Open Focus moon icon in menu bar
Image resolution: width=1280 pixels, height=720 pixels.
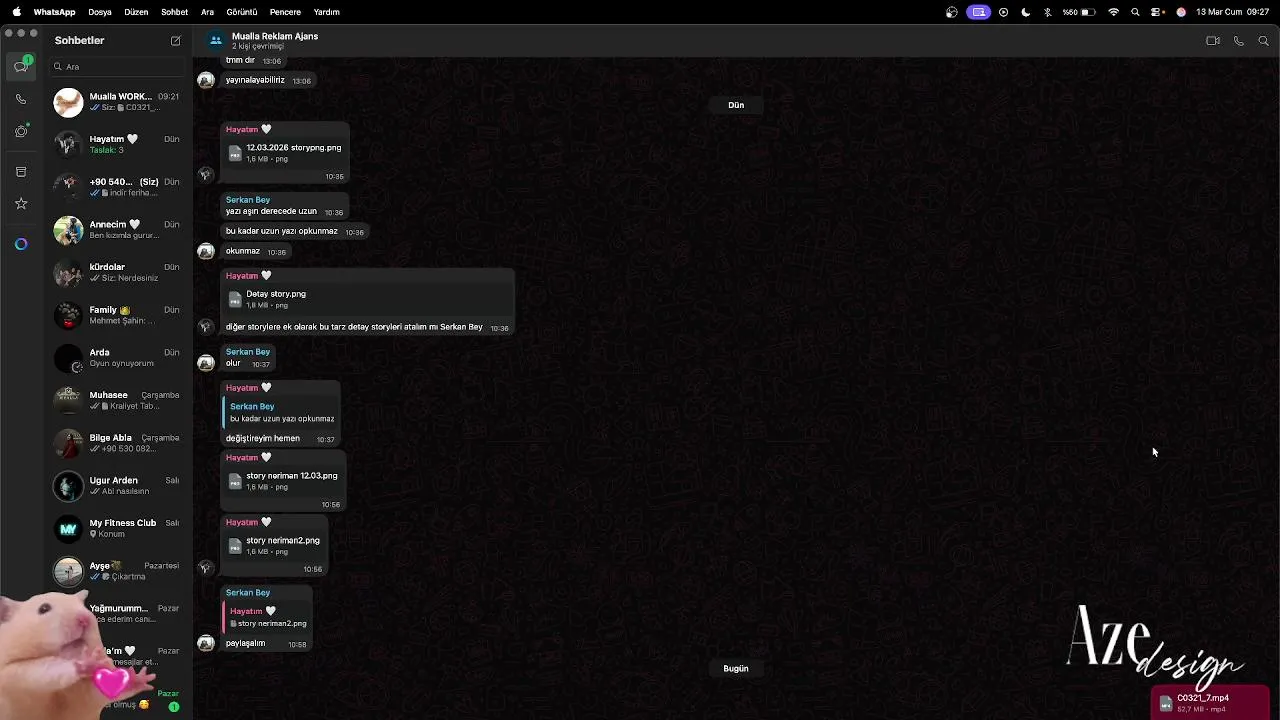click(1026, 12)
